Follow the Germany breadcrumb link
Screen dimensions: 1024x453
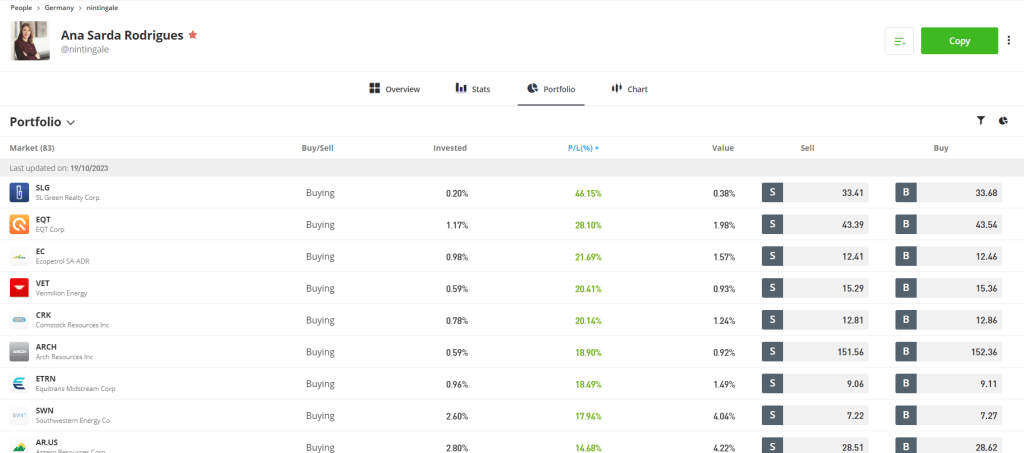59,7
